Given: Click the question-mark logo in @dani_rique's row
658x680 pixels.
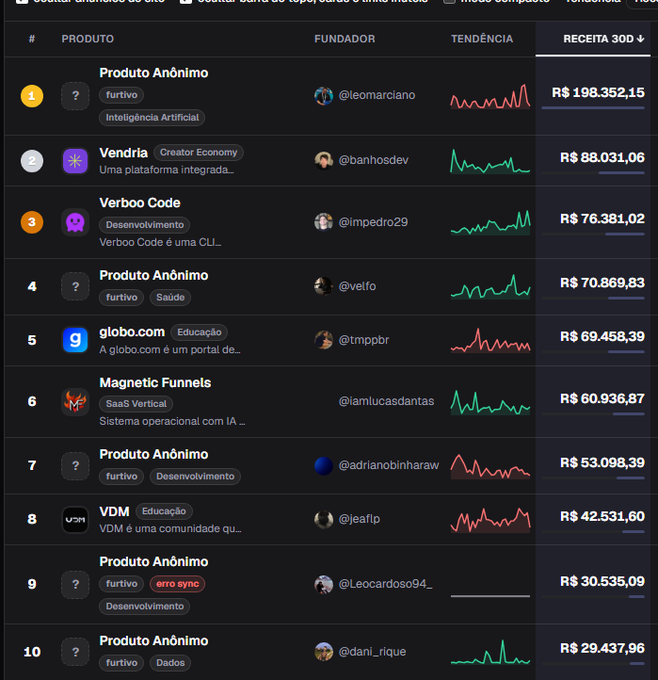Looking at the screenshot, I should (x=75, y=652).
